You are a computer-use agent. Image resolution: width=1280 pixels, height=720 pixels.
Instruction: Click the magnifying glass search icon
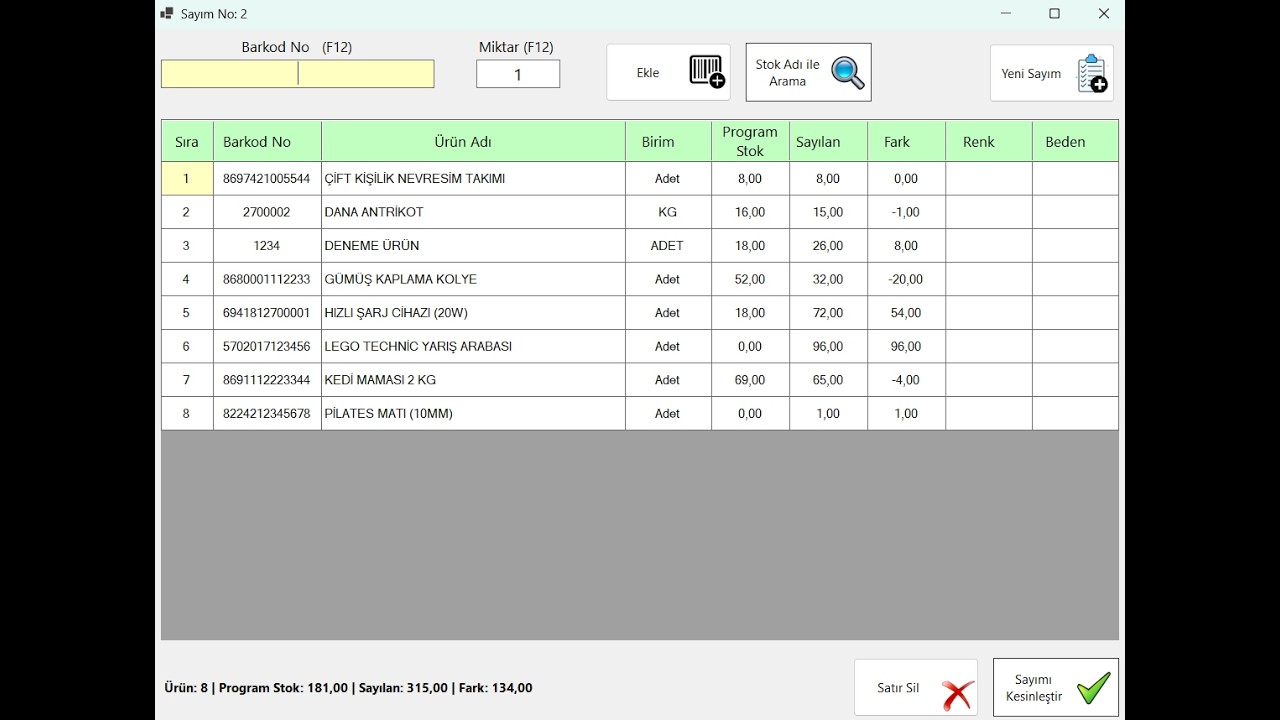(x=848, y=72)
